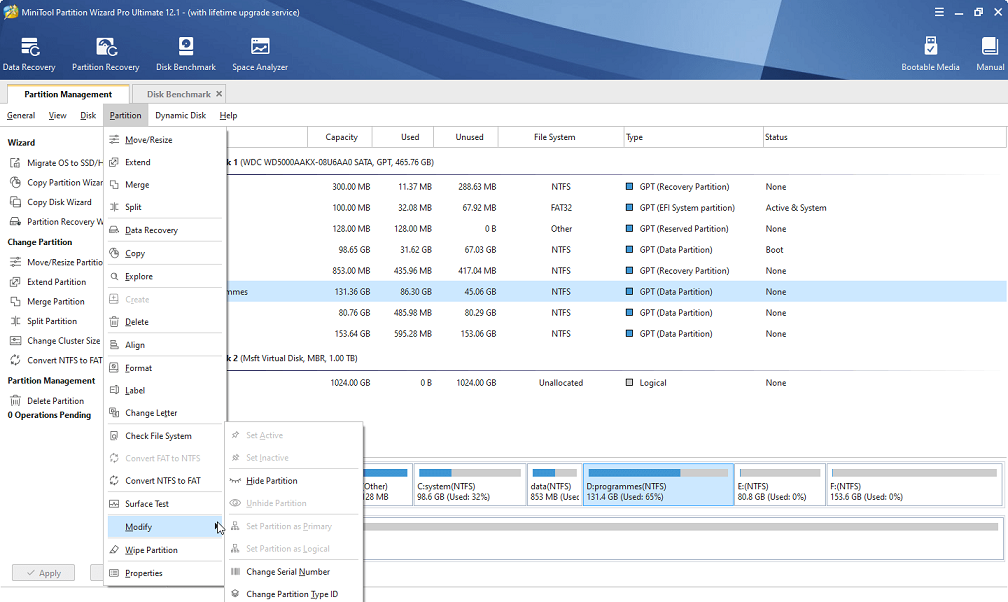Open Properties from the Partition menu
This screenshot has width=1008, height=602.
click(x=165, y=573)
